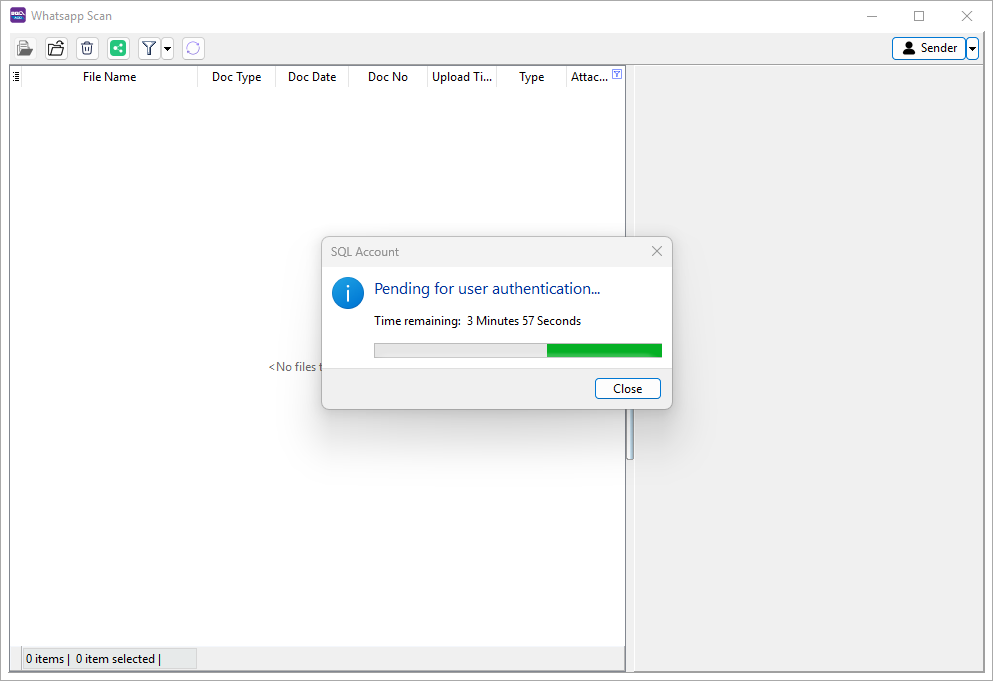Image resolution: width=993 pixels, height=681 pixels.
Task: Click the funnel filter icon
Action: tap(149, 48)
